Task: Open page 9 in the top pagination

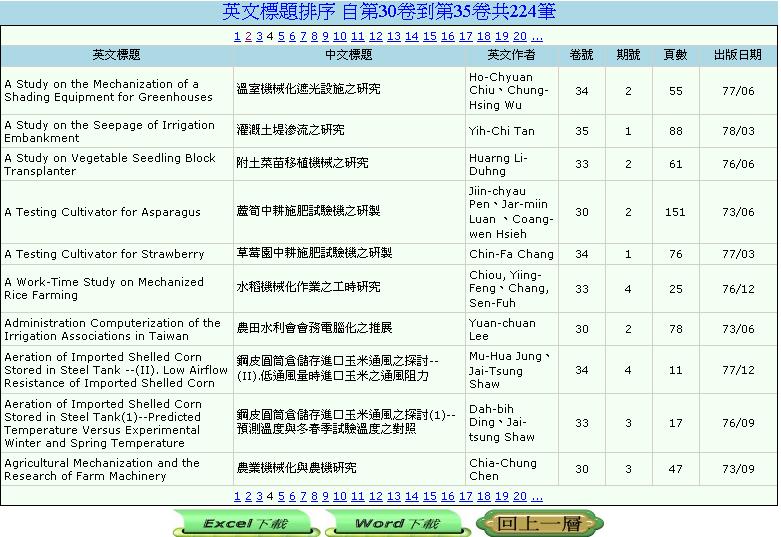Action: tap(325, 36)
